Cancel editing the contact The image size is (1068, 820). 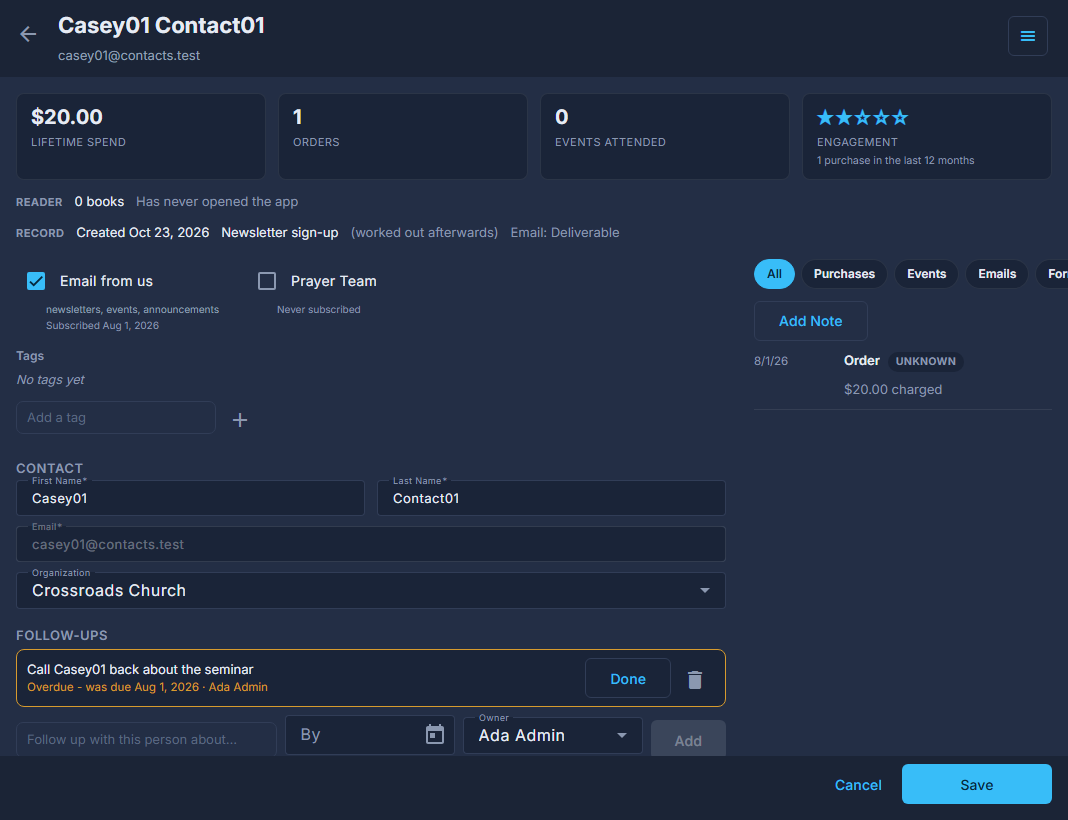(x=858, y=785)
